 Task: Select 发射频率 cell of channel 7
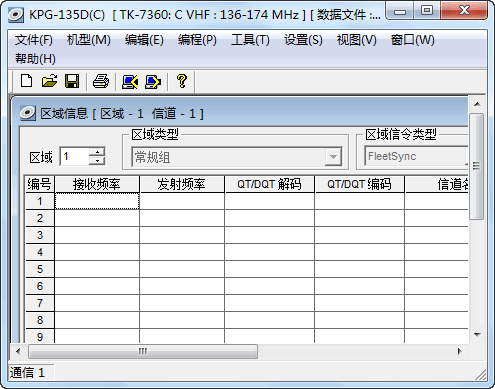[x=182, y=303]
